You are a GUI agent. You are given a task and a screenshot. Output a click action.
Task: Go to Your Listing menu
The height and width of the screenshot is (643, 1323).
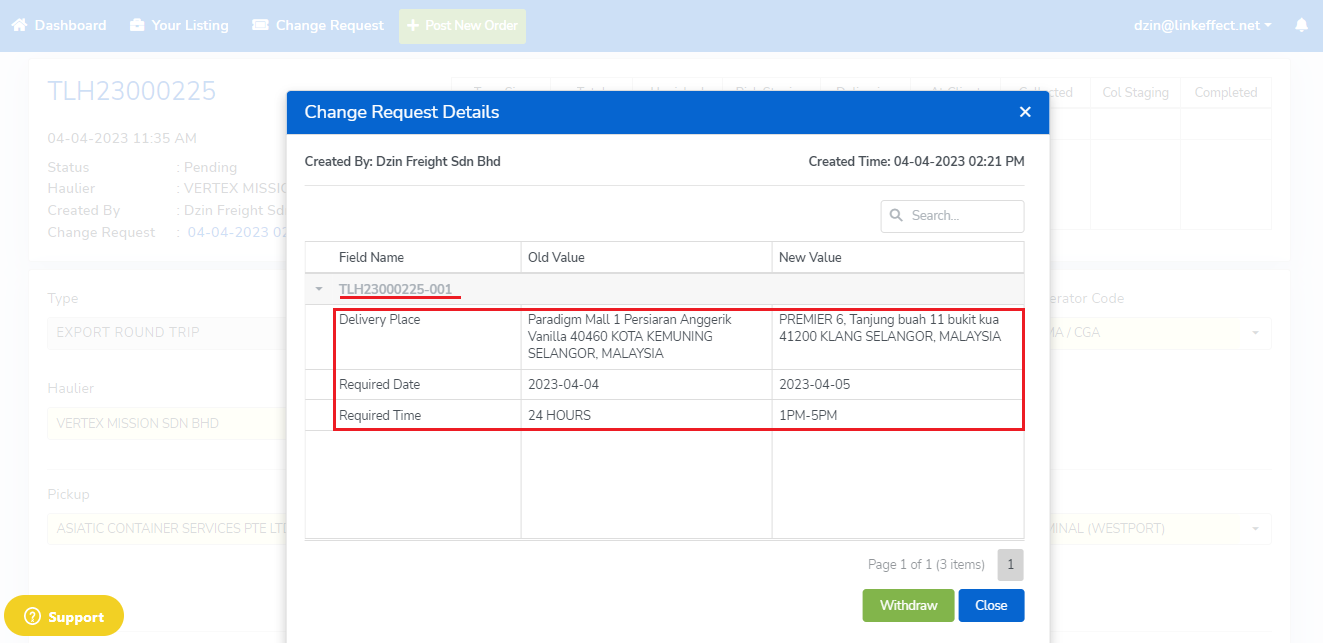(x=190, y=26)
